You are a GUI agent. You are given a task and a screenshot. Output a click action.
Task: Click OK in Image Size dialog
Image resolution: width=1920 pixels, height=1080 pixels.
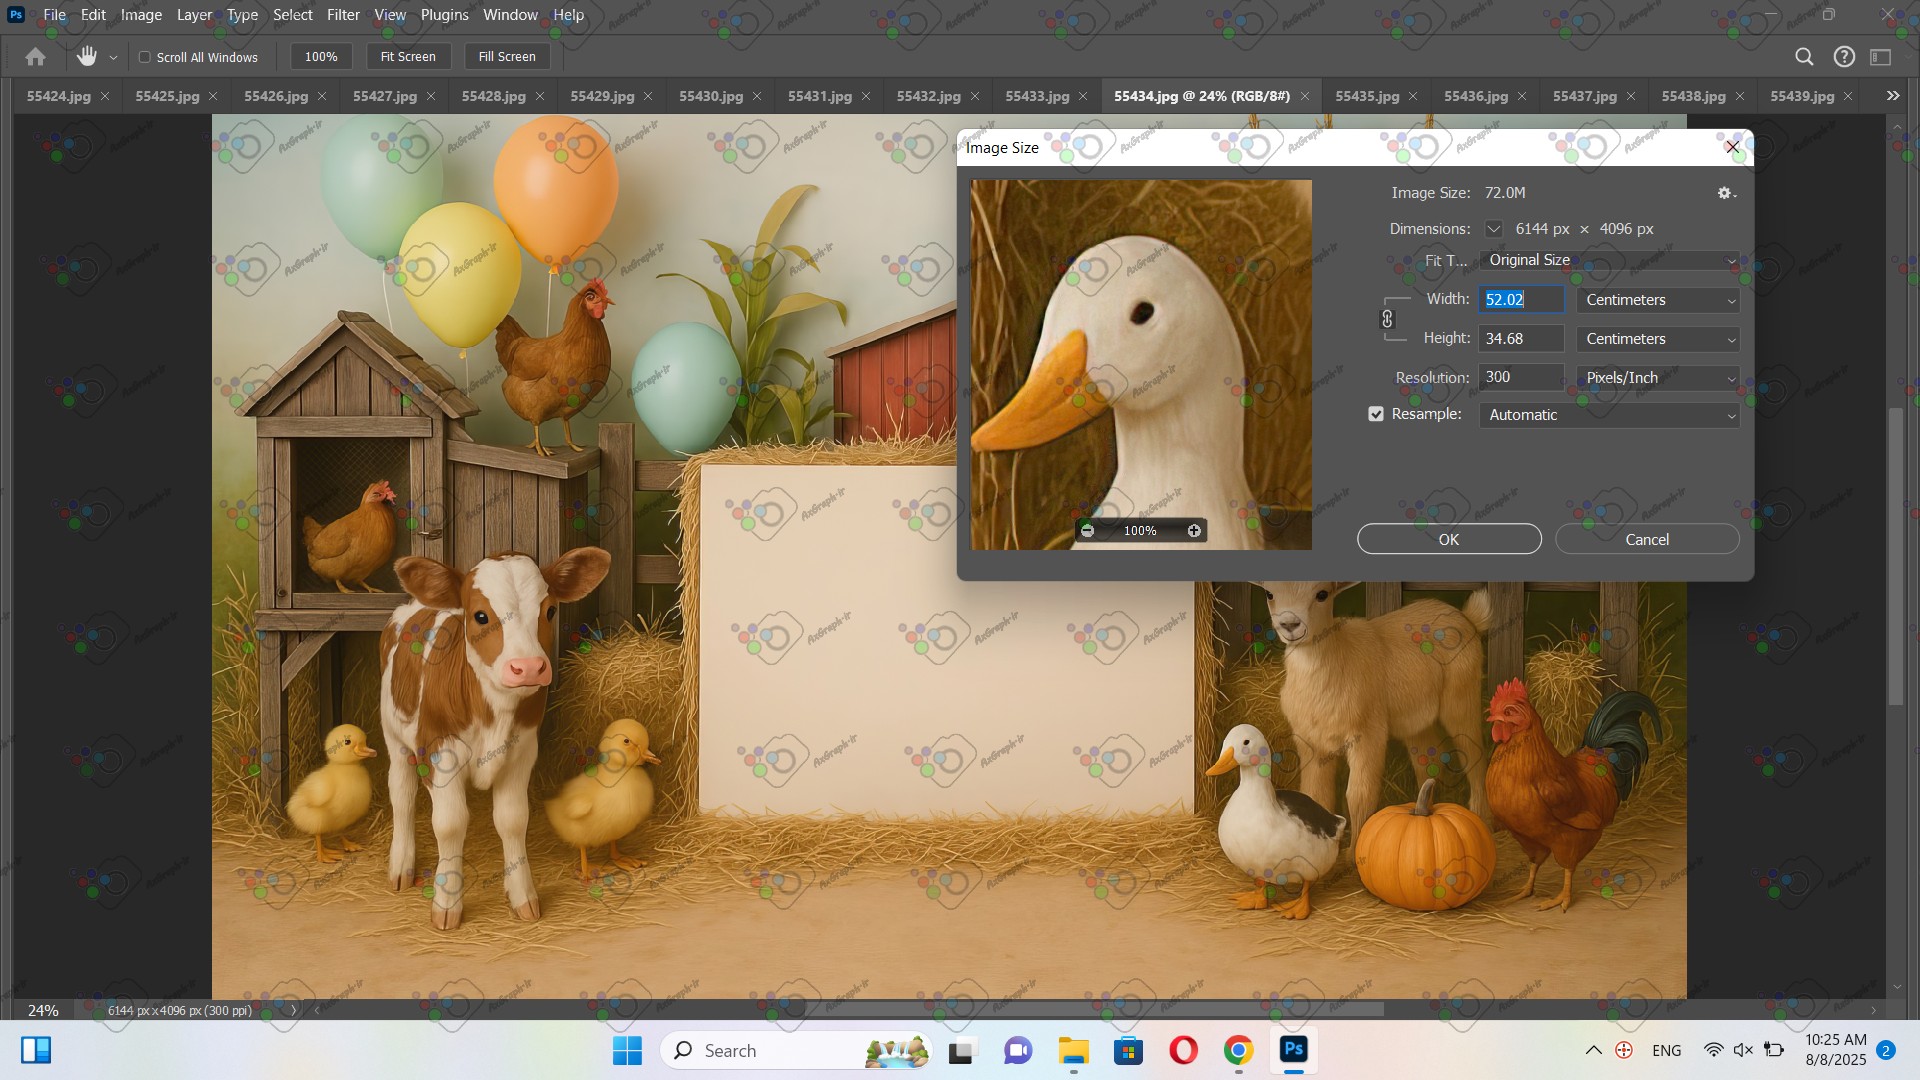(x=1448, y=539)
